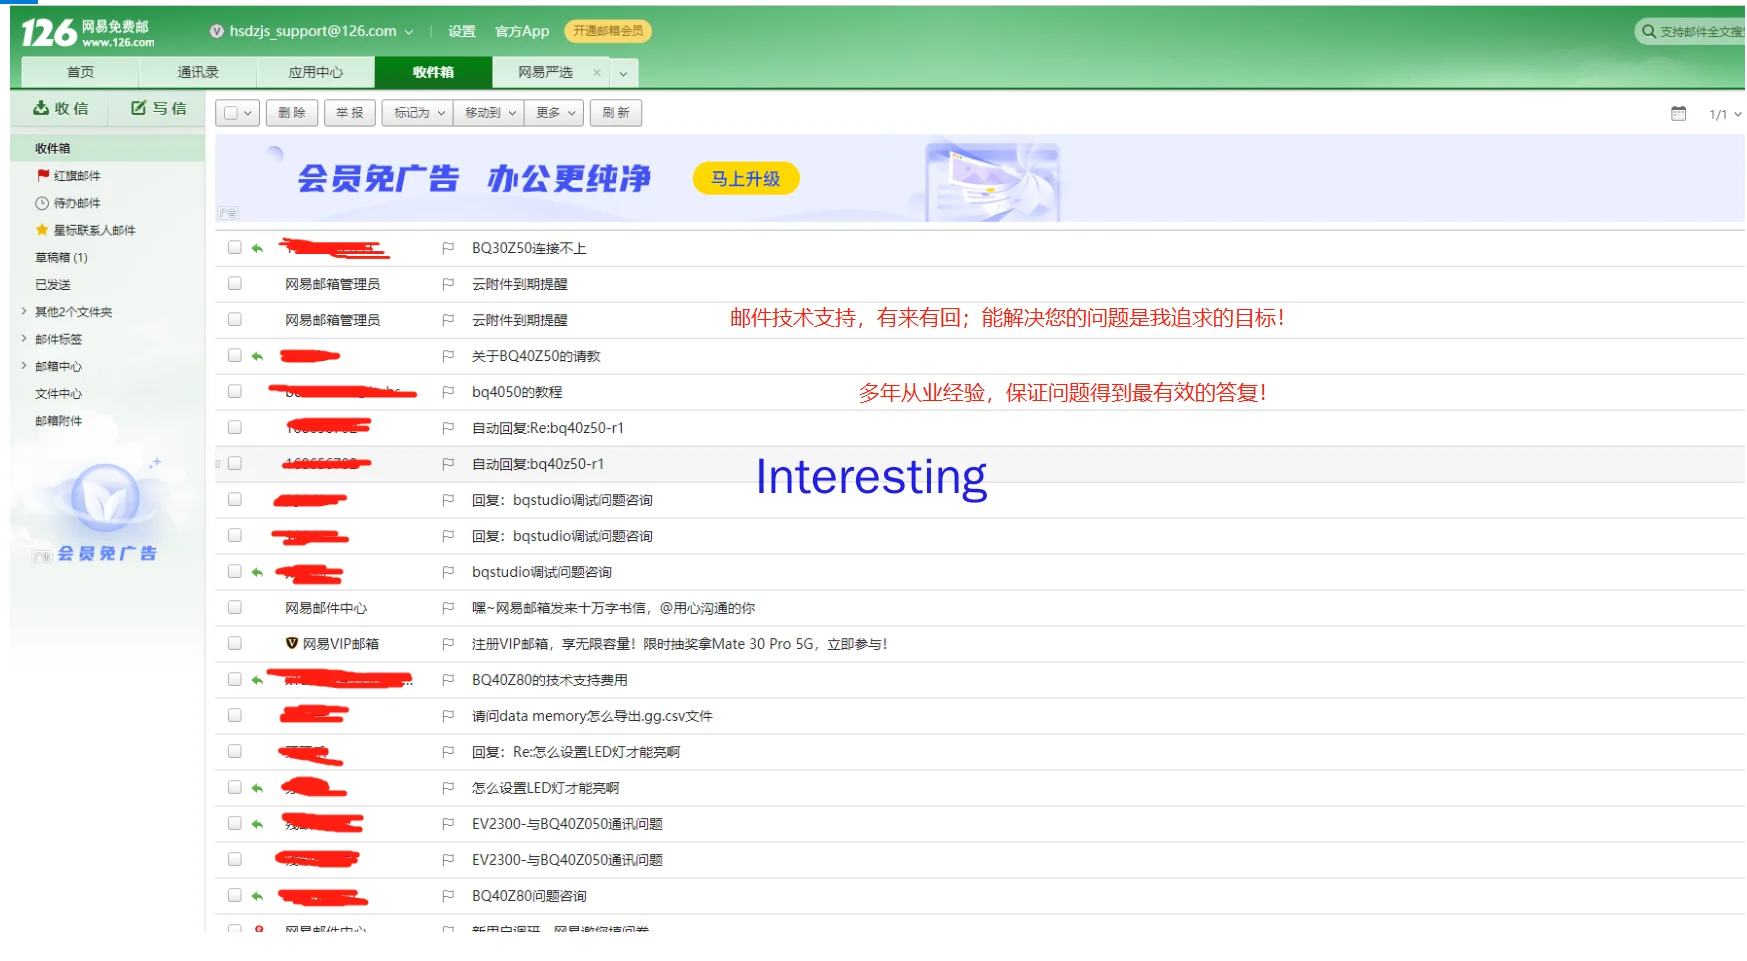Click flag icon for BQ30Z50连接不上 email

point(448,248)
